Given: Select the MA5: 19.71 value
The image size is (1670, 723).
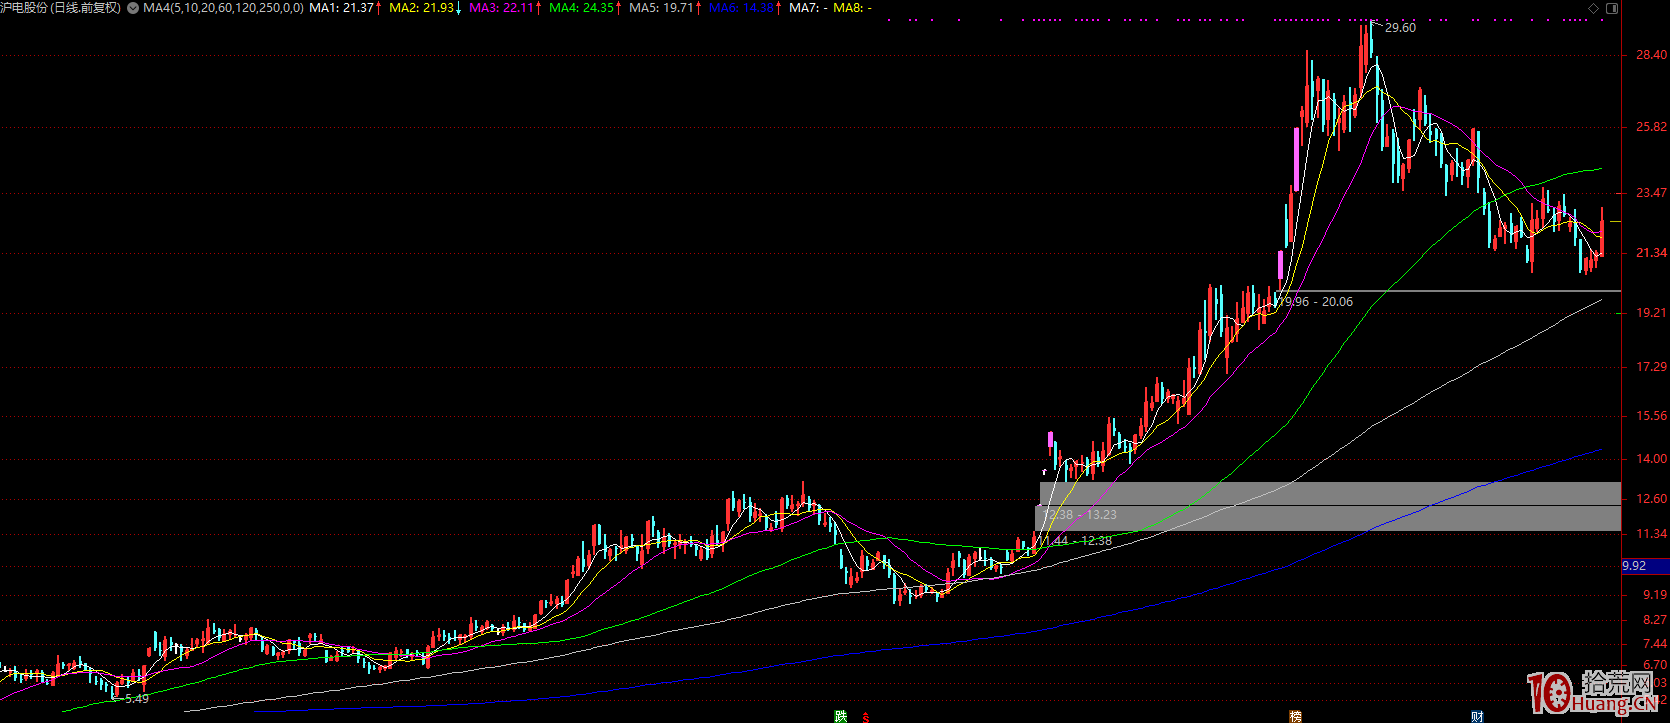Looking at the screenshot, I should point(661,8).
